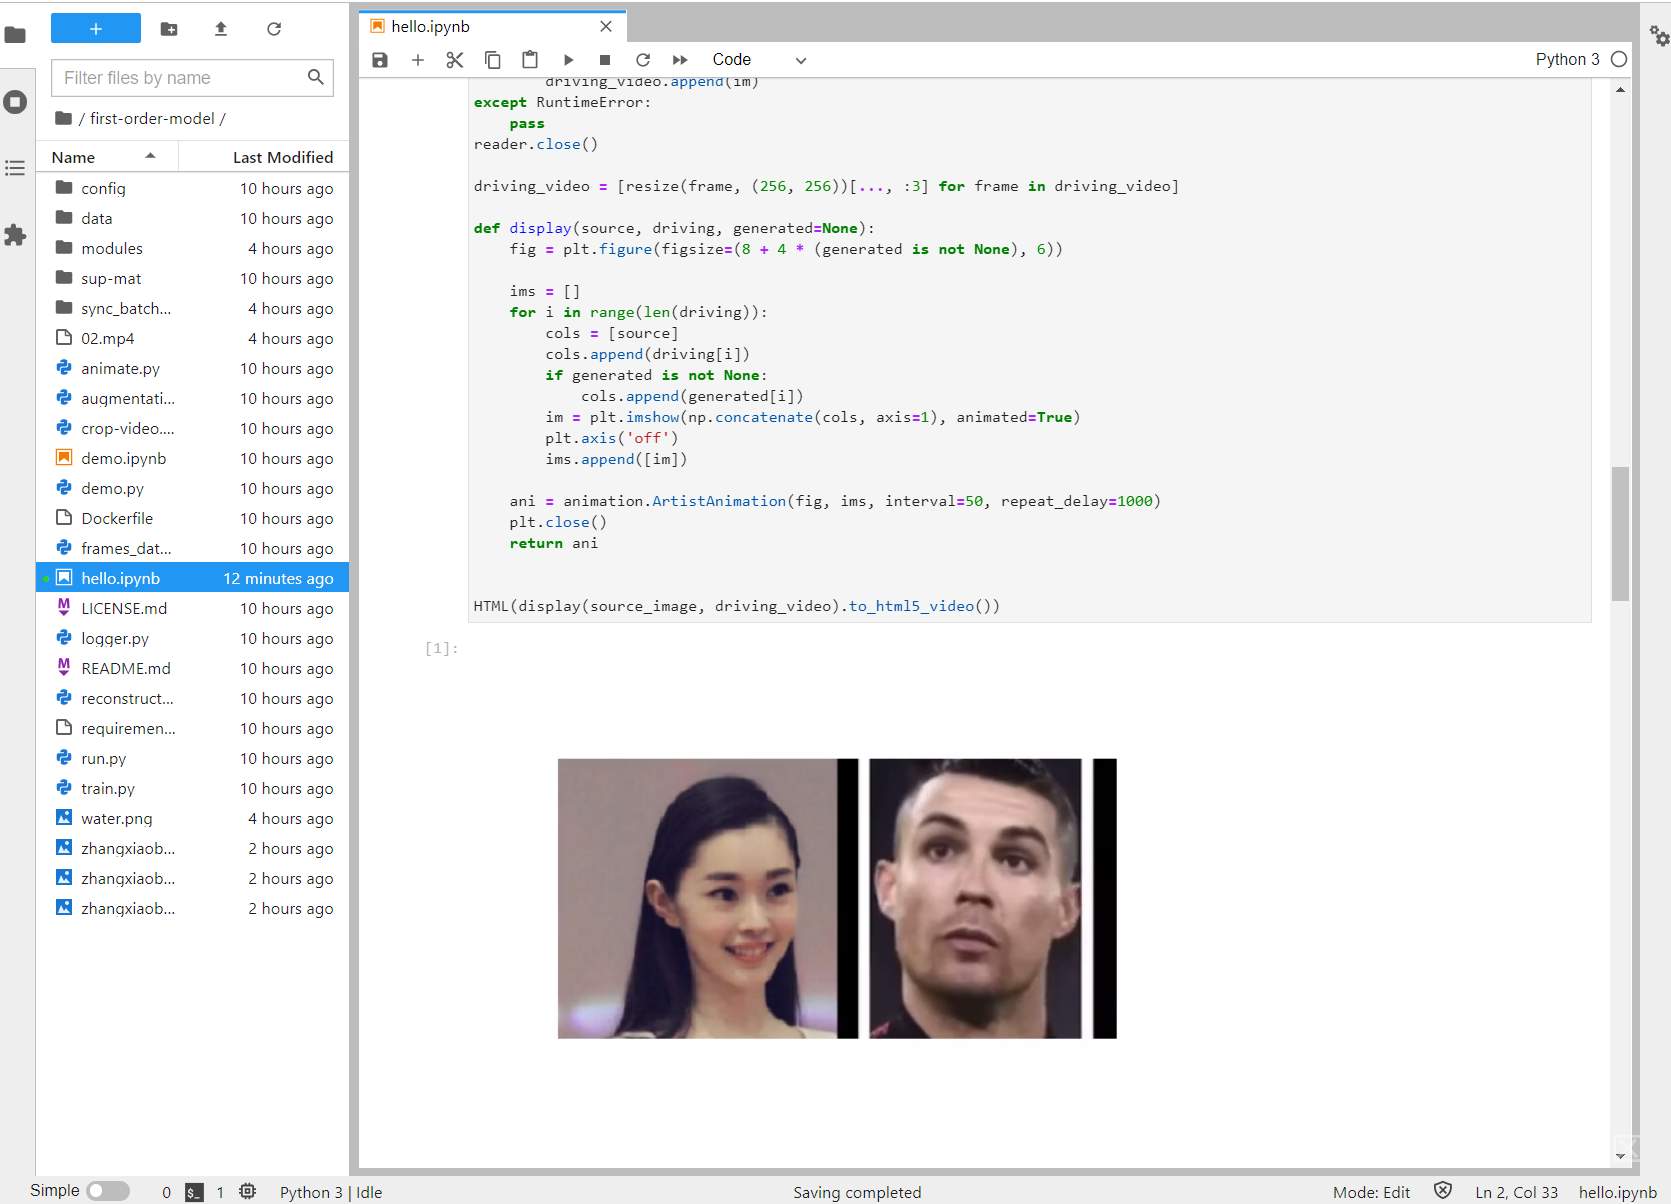Click the Python 3 kernel name button
Screen dimensions: 1671x1204
(1566, 60)
